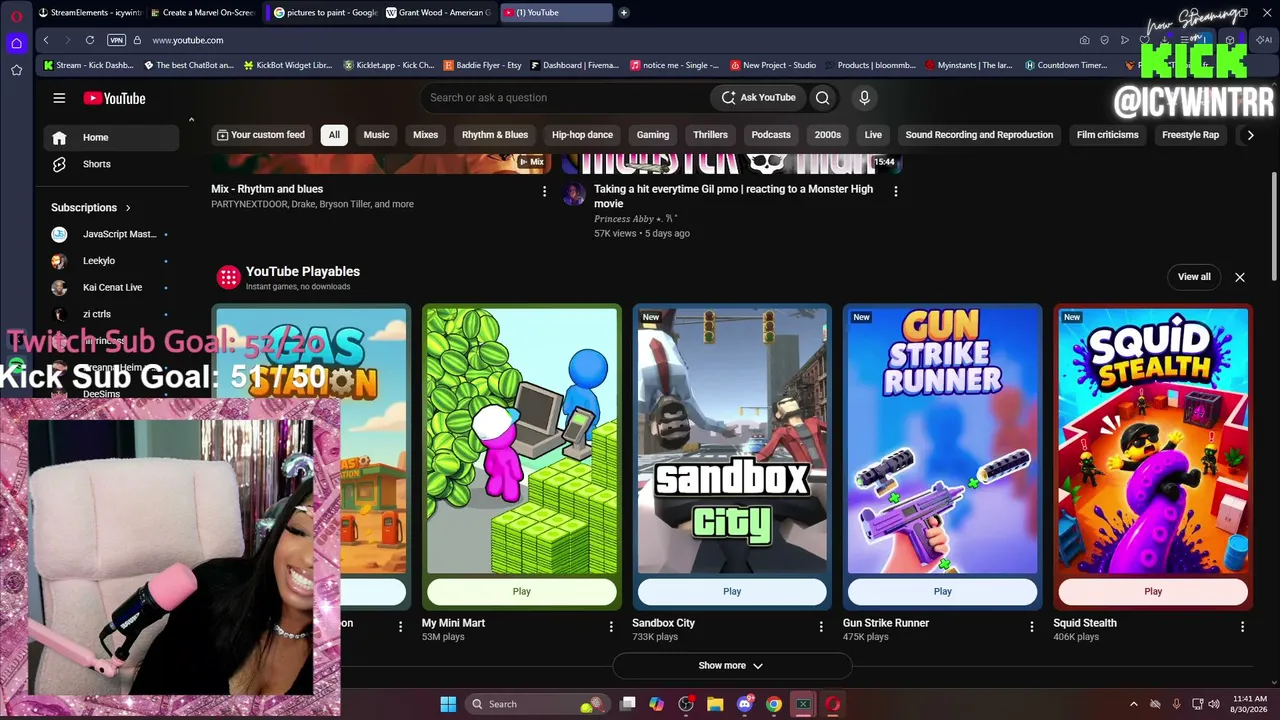Open more options for Squid Stealth

(1242, 626)
